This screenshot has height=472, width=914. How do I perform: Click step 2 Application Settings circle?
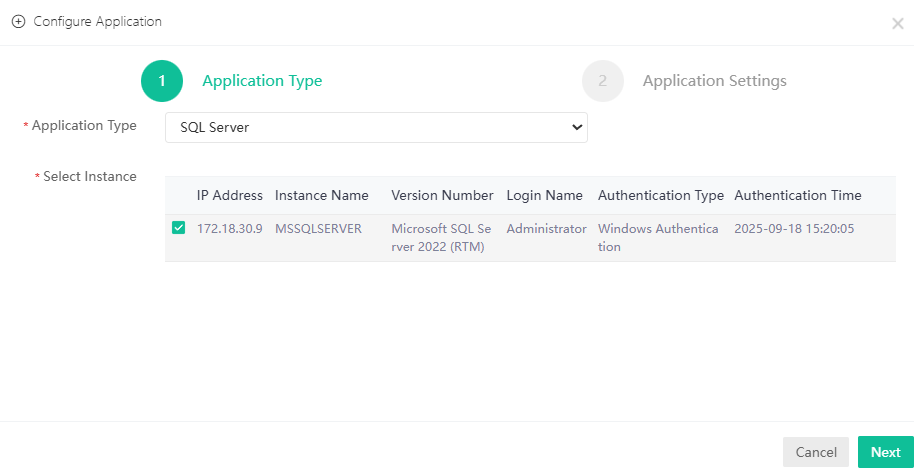[x=603, y=81]
